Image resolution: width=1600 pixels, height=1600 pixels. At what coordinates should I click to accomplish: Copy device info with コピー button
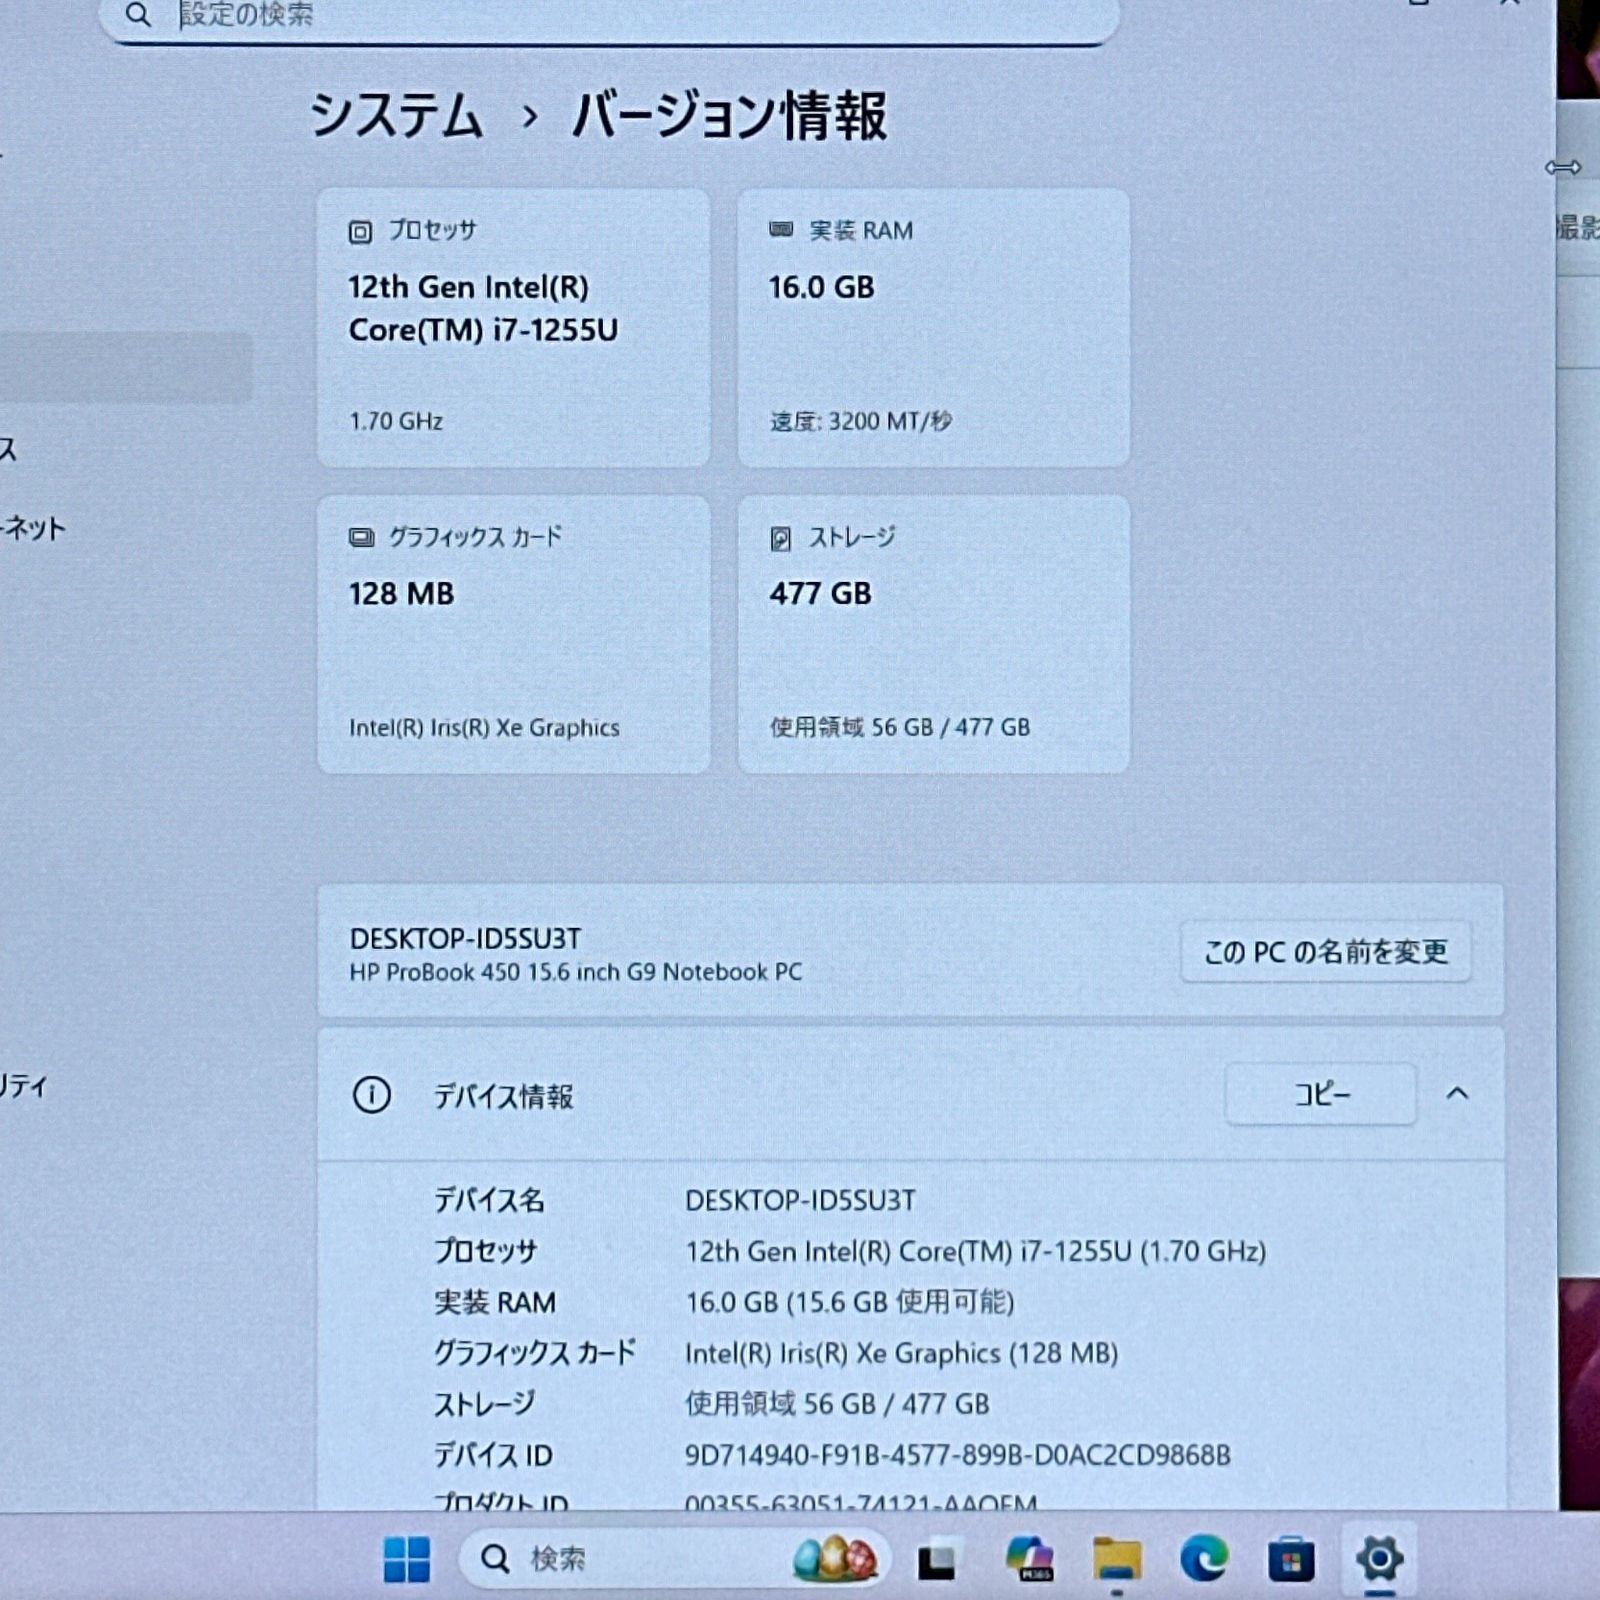tap(1321, 1094)
